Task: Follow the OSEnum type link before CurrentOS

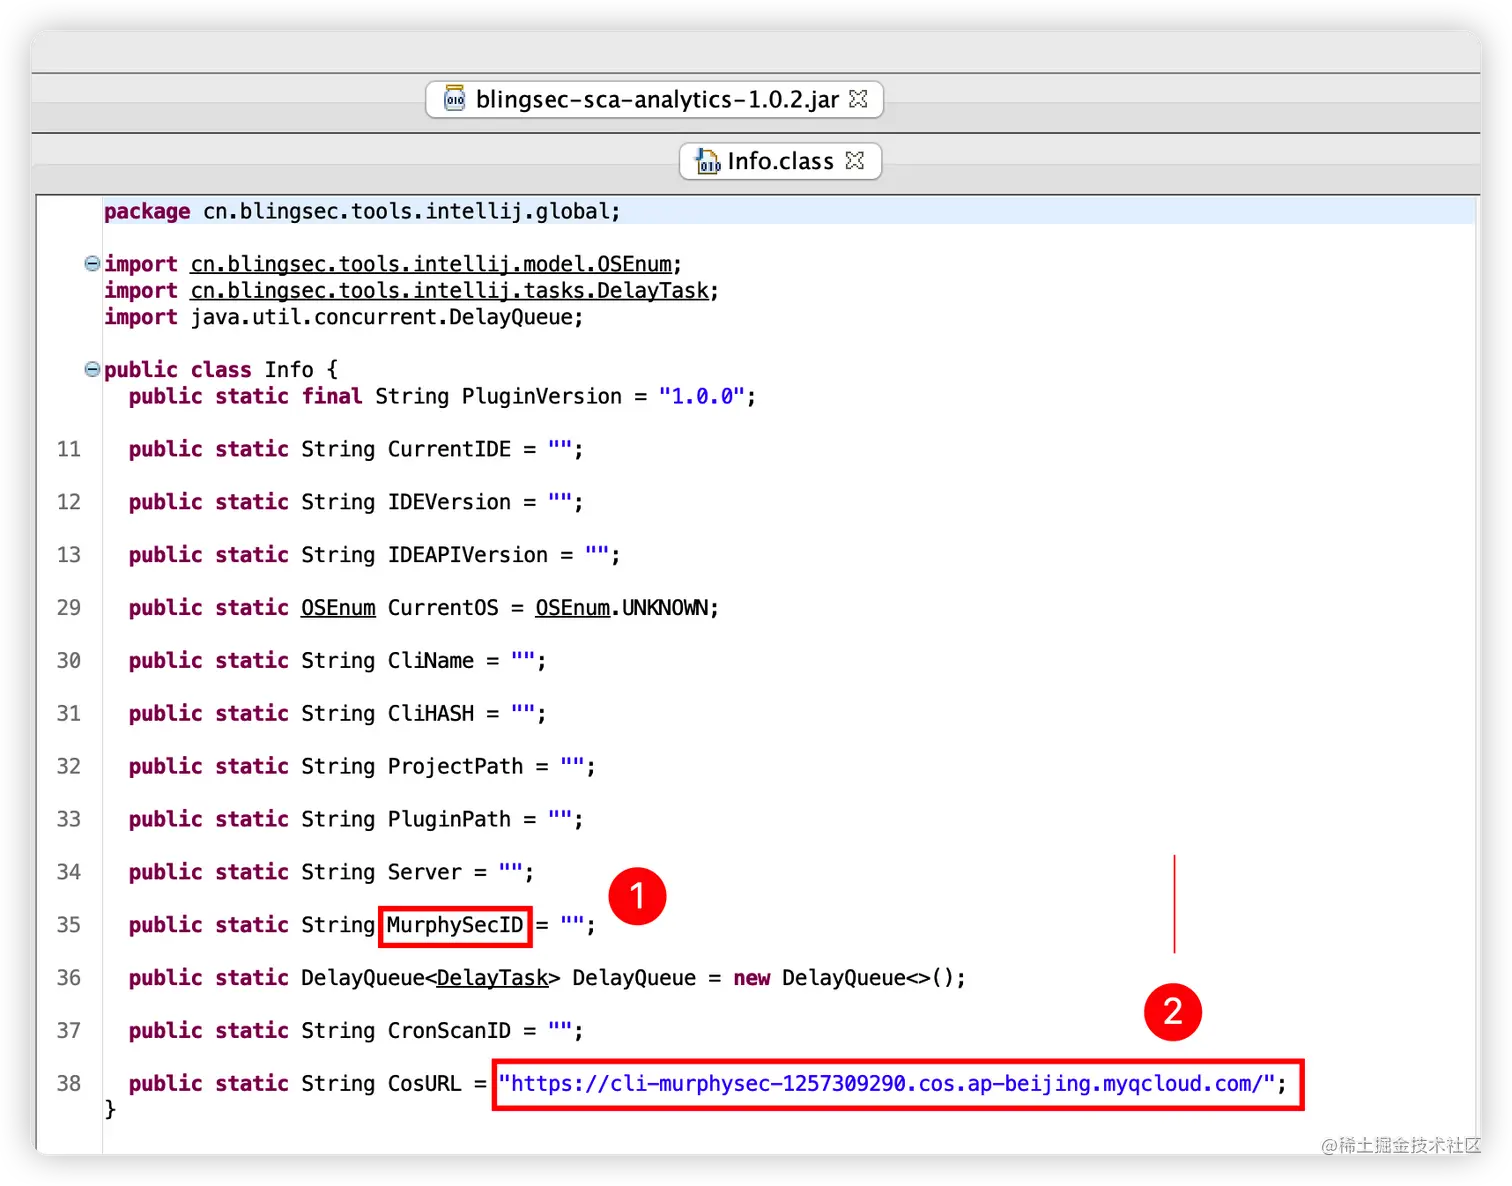Action: click(338, 608)
